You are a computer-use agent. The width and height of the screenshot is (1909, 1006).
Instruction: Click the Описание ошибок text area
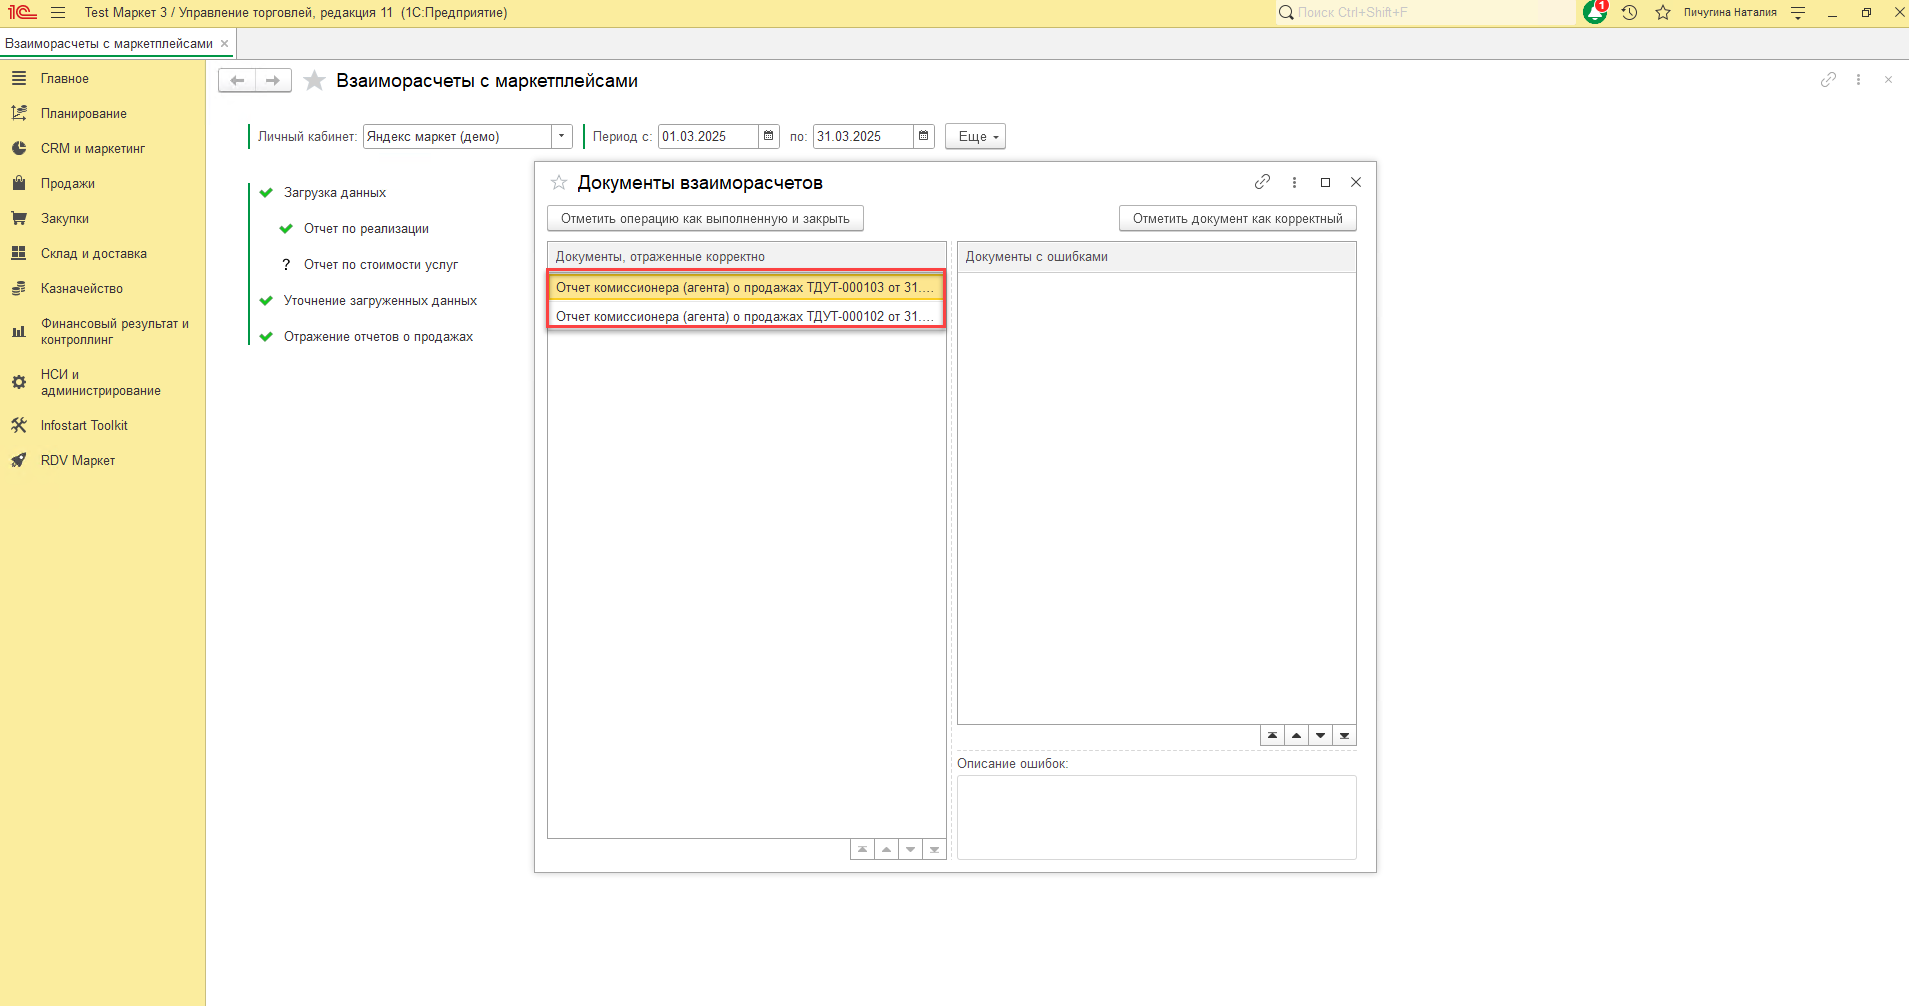[x=1156, y=817]
